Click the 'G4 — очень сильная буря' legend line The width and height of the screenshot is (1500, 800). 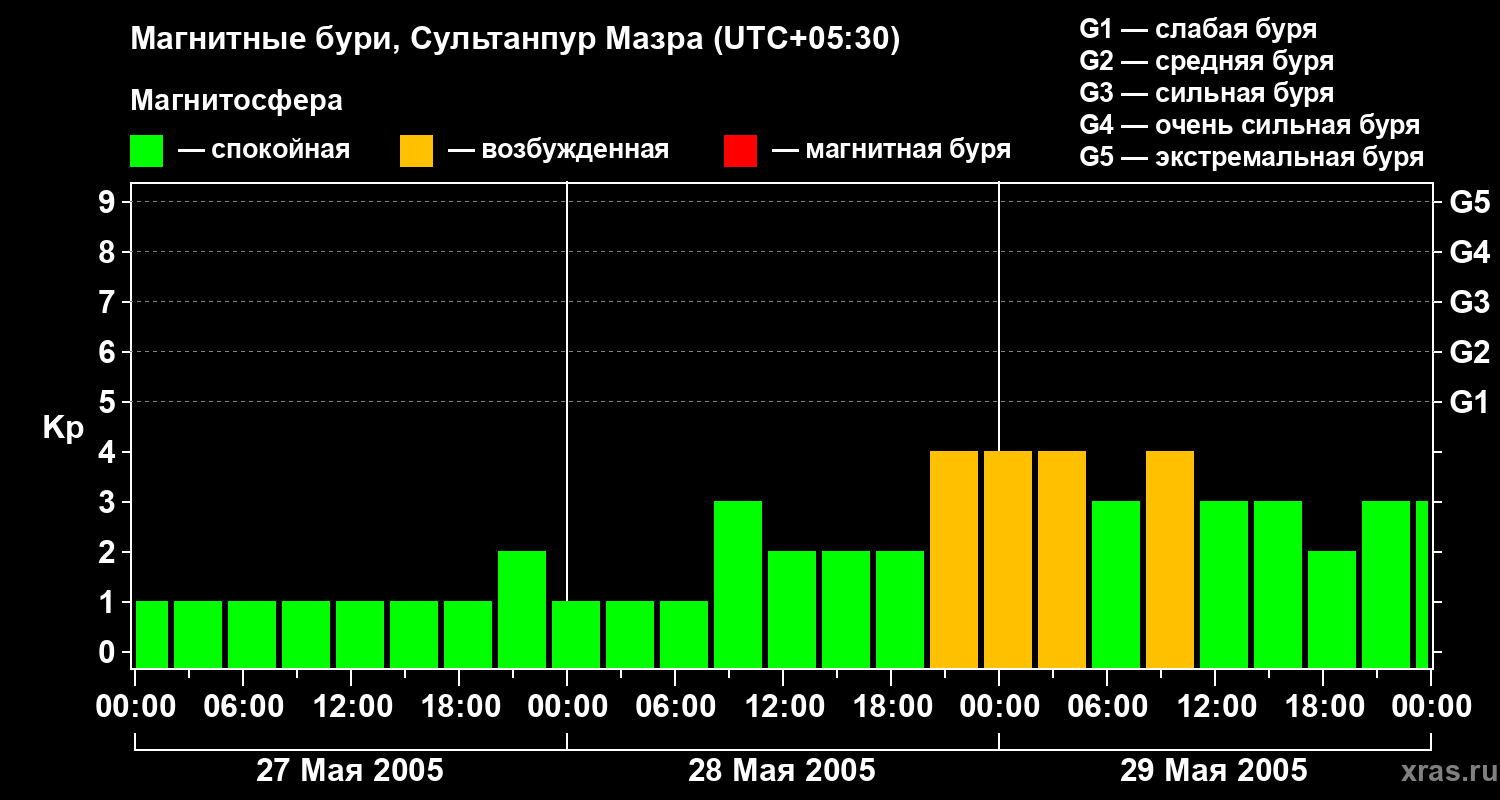tap(1250, 125)
